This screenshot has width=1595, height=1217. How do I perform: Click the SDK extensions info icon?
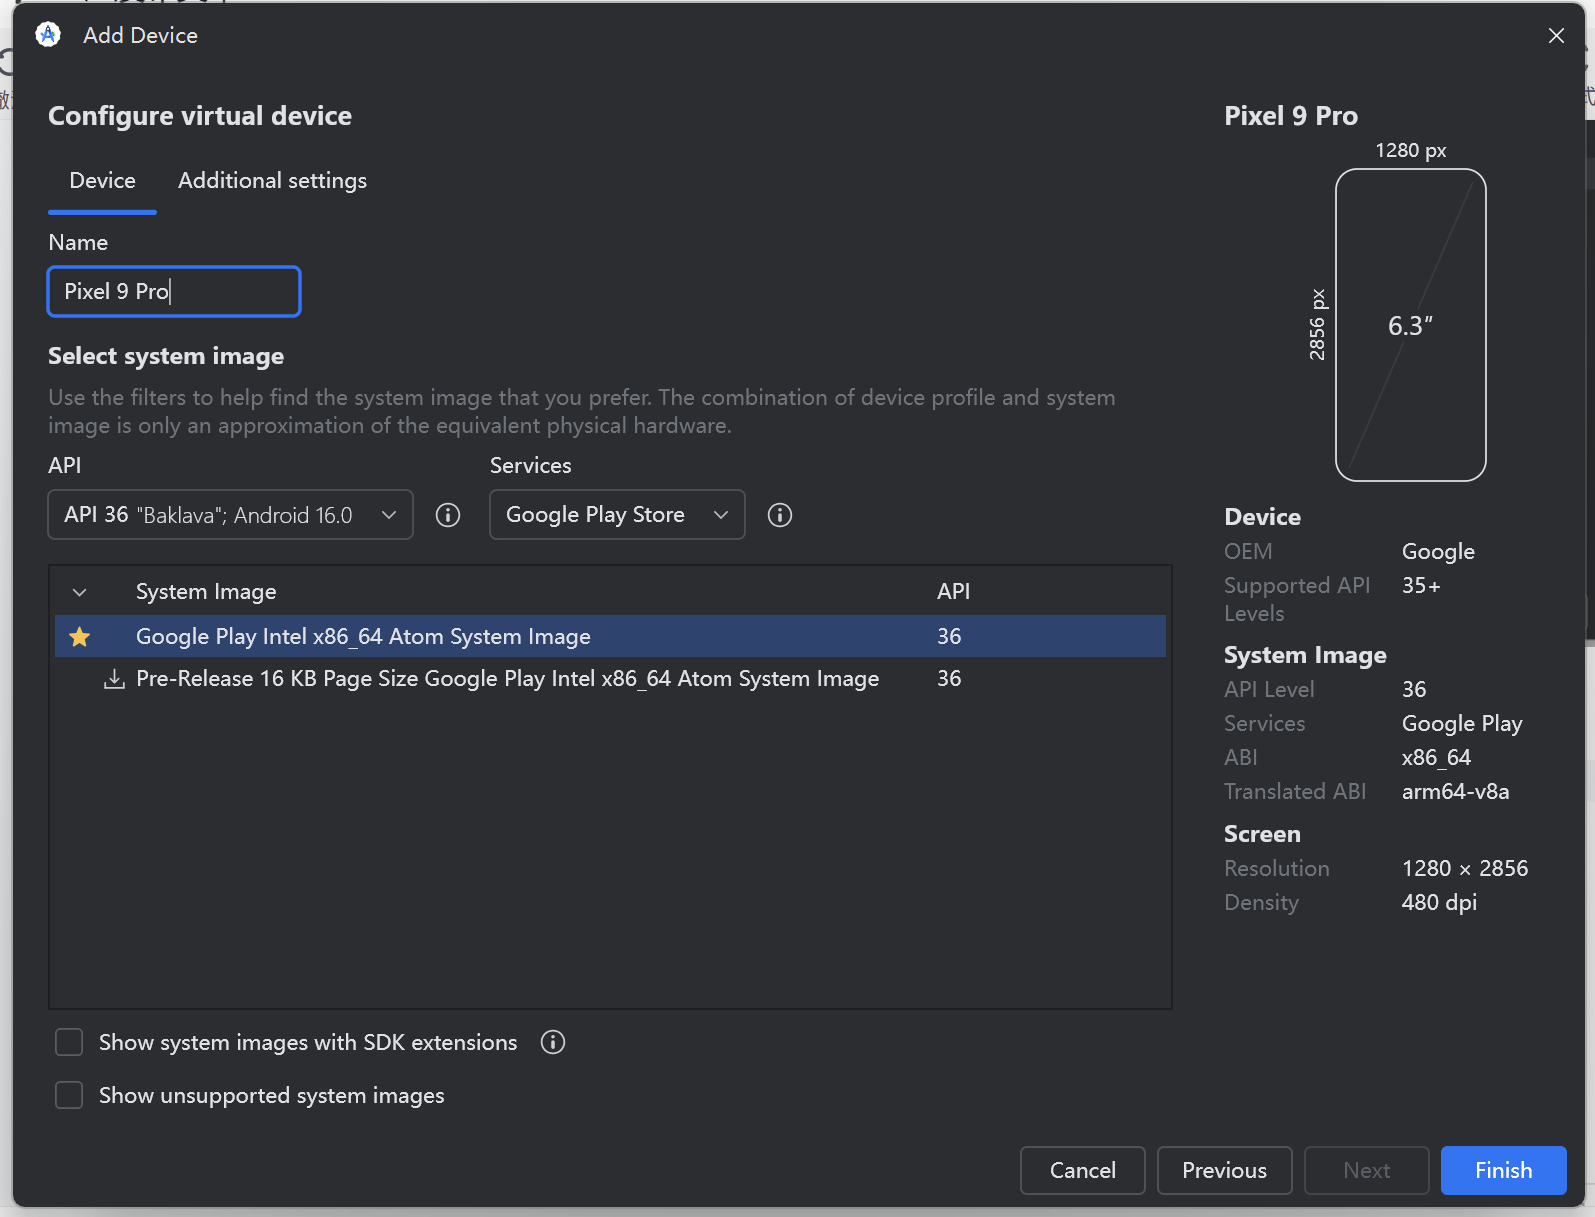tap(553, 1042)
